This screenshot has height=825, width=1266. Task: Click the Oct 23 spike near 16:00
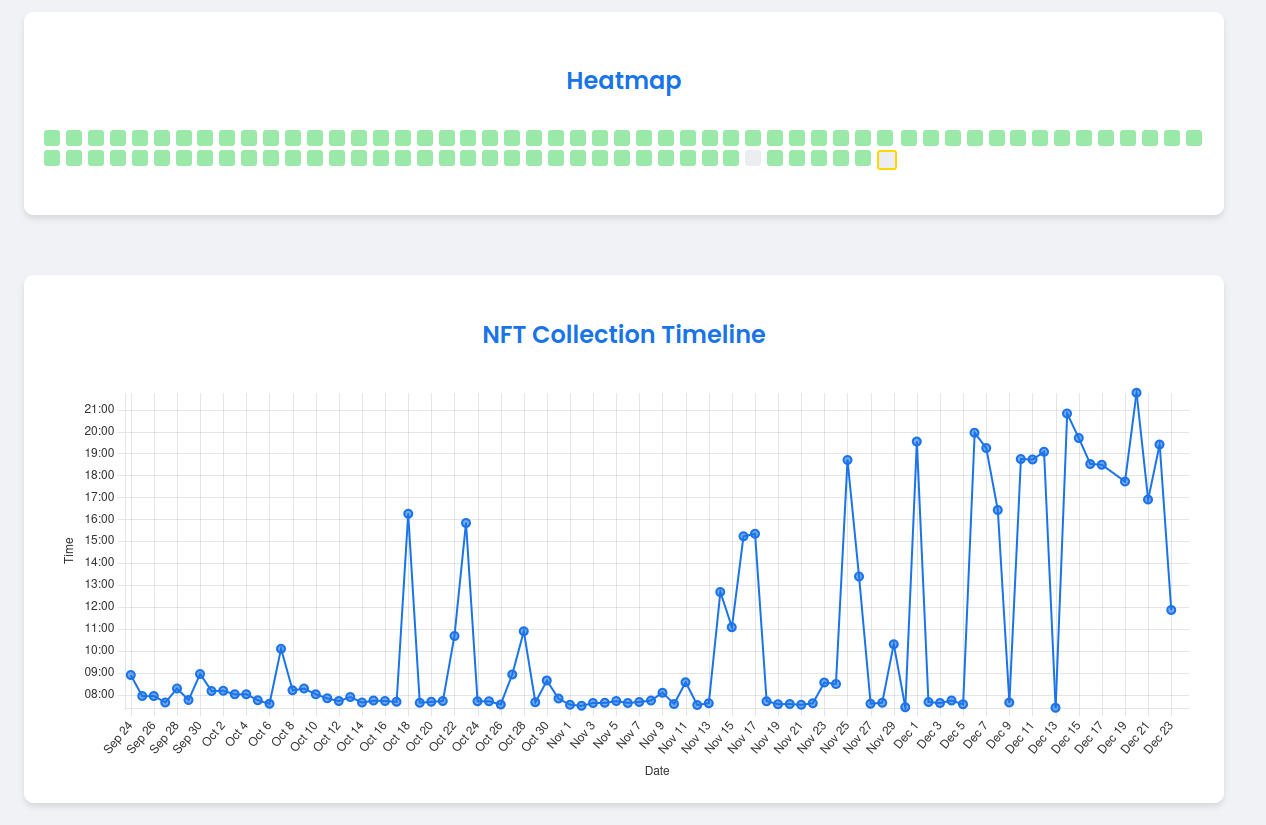pyautogui.click(x=466, y=523)
